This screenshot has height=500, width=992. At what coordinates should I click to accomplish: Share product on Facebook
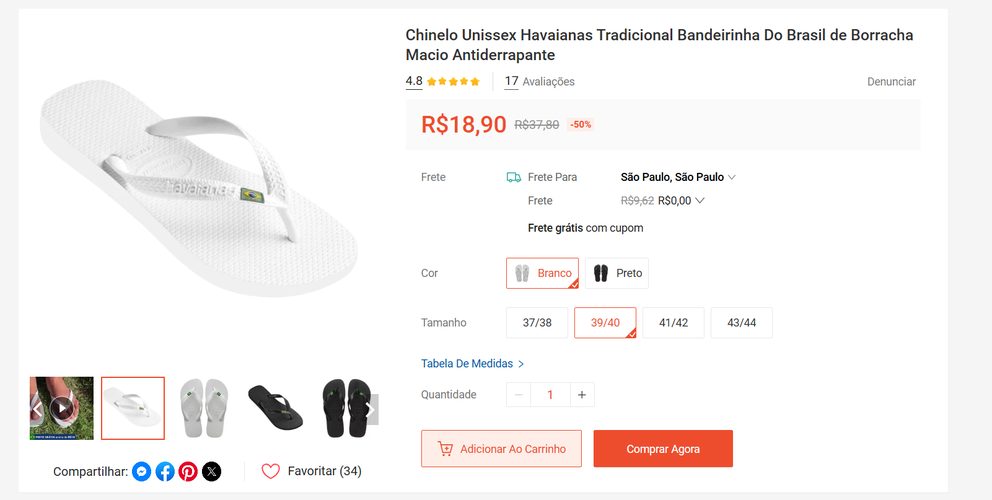(165, 471)
